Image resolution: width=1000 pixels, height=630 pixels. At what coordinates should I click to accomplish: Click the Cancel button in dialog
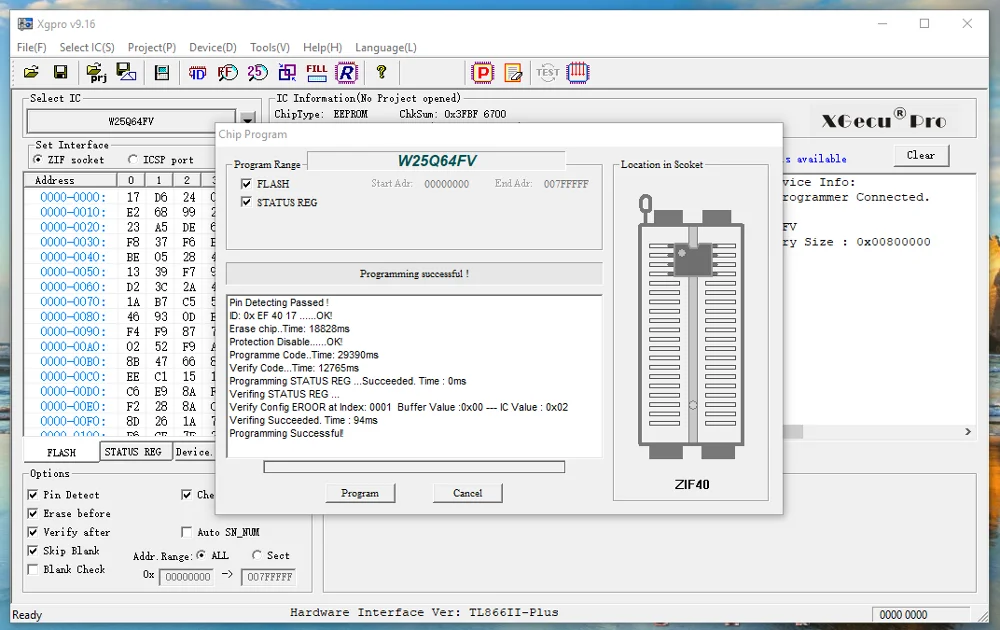[x=467, y=493]
